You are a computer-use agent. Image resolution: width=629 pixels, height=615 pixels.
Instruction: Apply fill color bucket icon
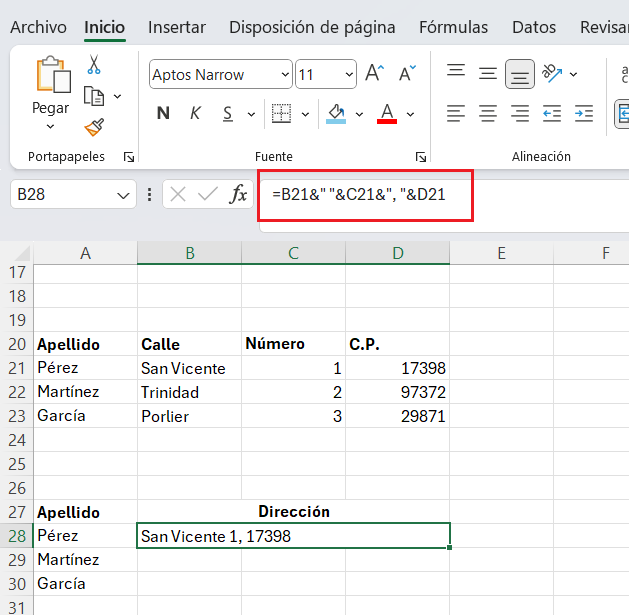click(336, 114)
